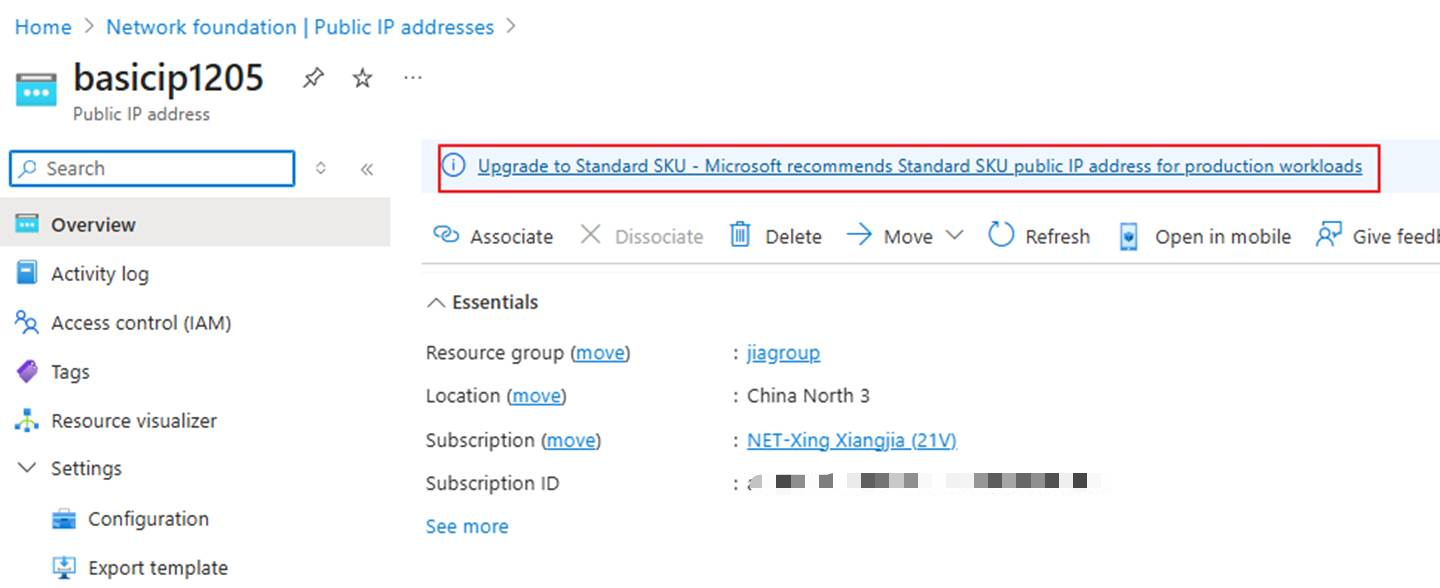
Task: Click Upgrade to Standard SKU link
Action: pyautogui.click(x=919, y=166)
